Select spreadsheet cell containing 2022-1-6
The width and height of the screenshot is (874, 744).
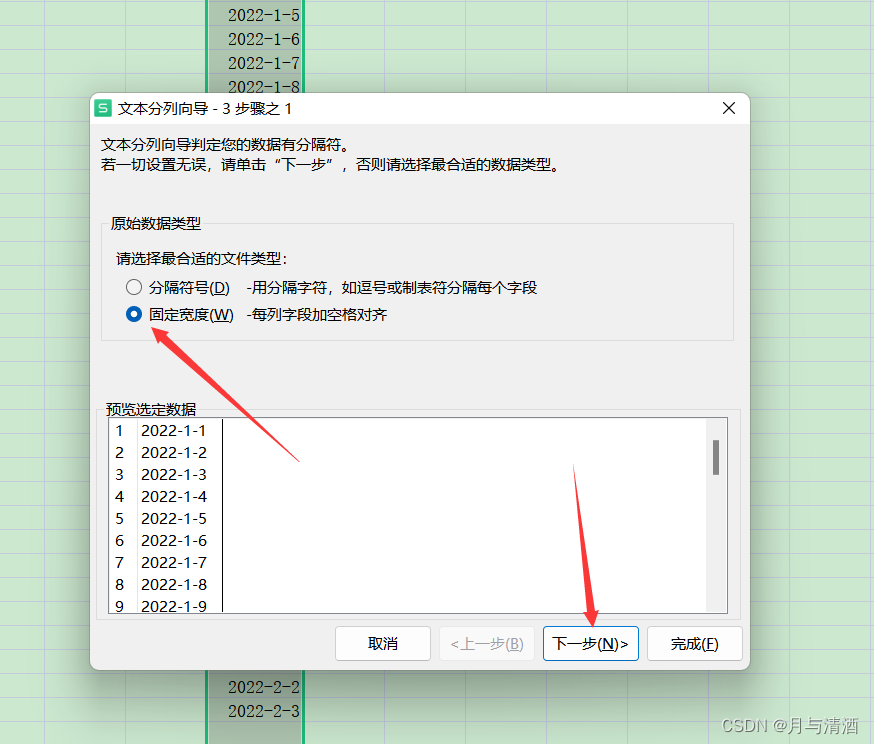point(255,39)
